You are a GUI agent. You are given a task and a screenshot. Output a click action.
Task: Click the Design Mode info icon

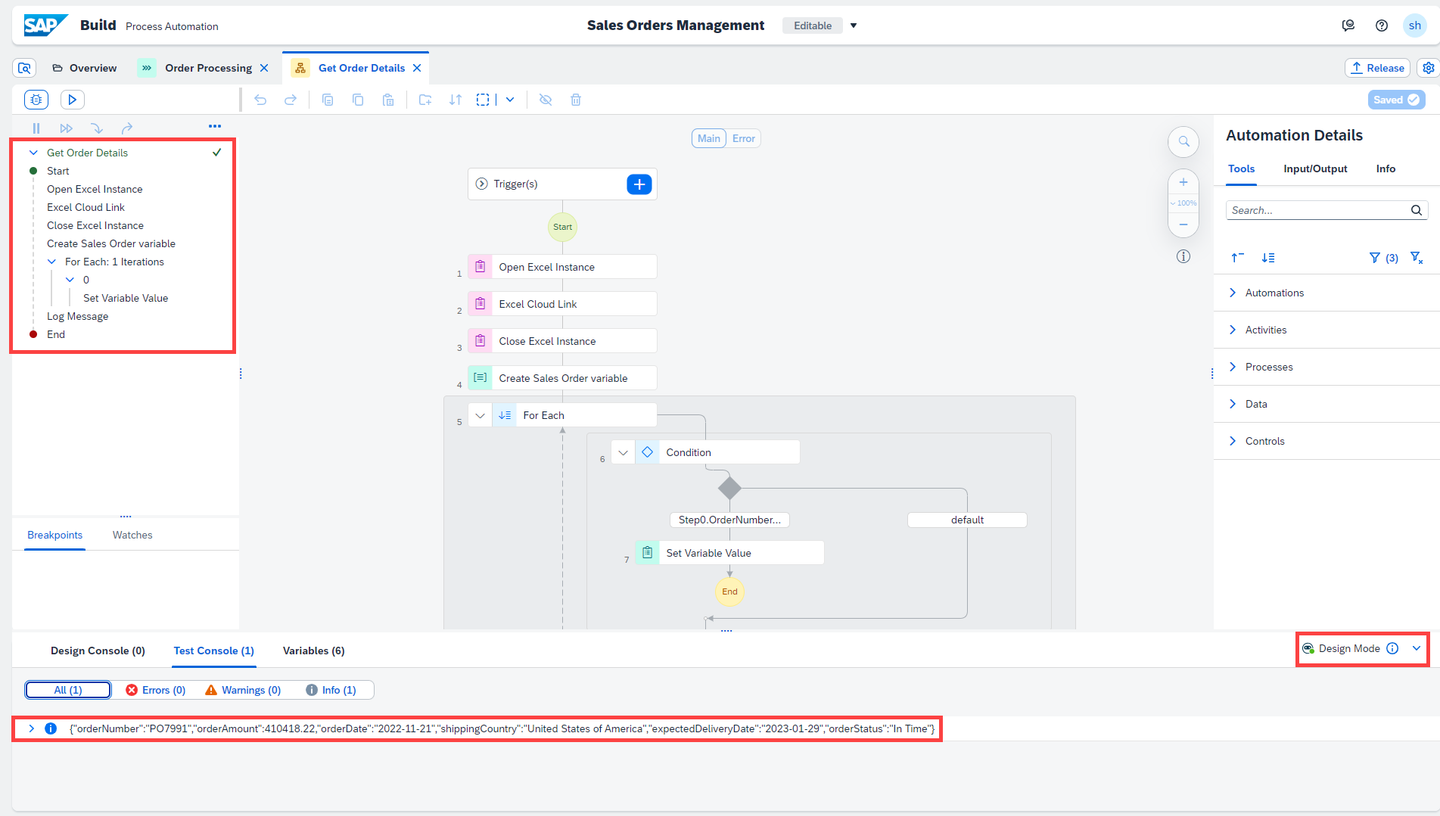coord(1392,649)
